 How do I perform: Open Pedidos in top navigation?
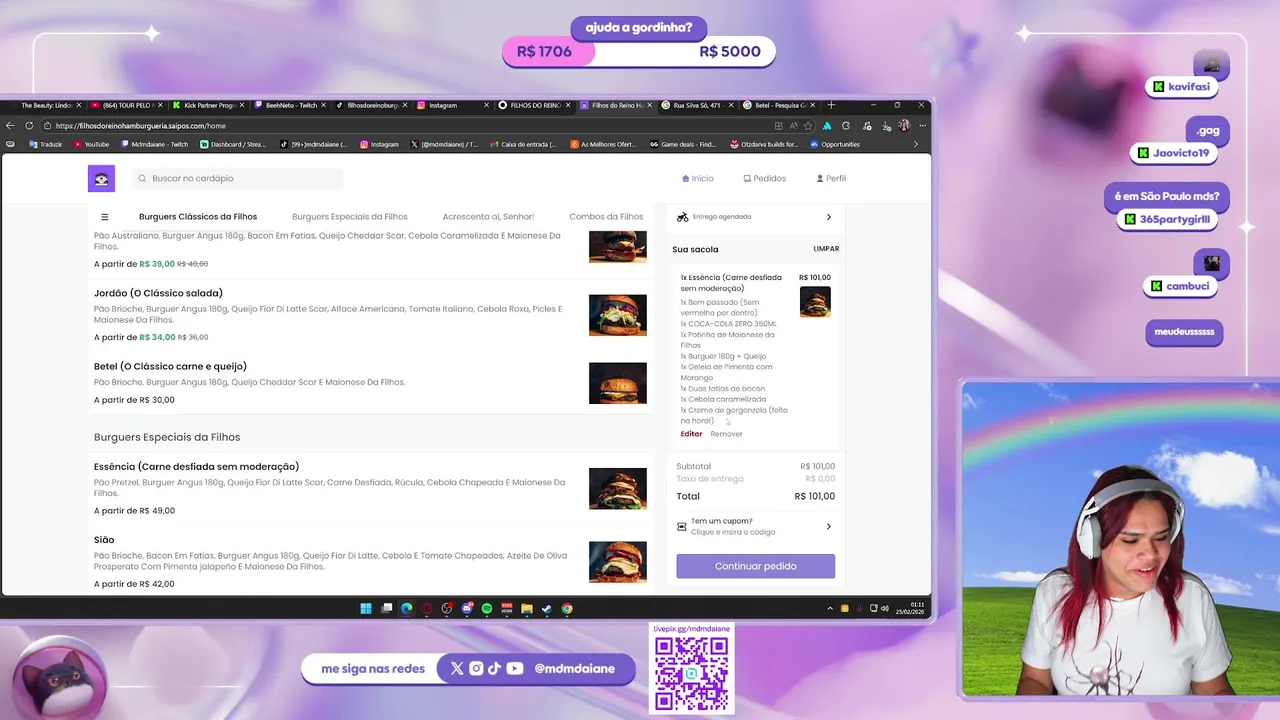point(765,178)
